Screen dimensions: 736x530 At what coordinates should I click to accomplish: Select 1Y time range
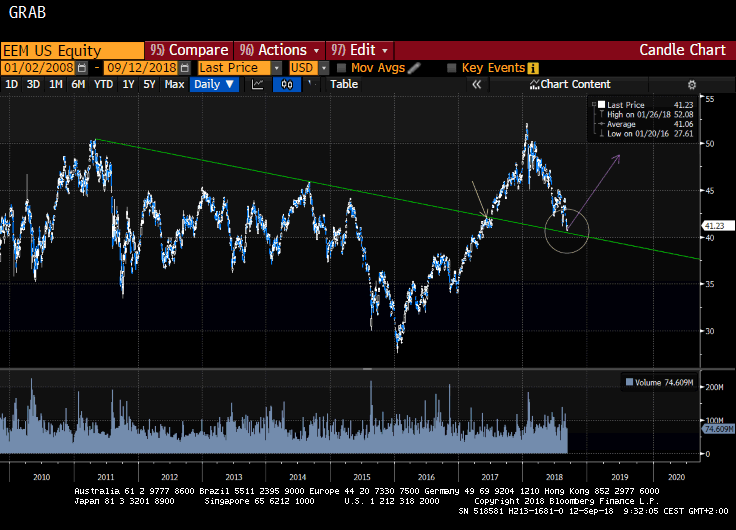[128, 84]
